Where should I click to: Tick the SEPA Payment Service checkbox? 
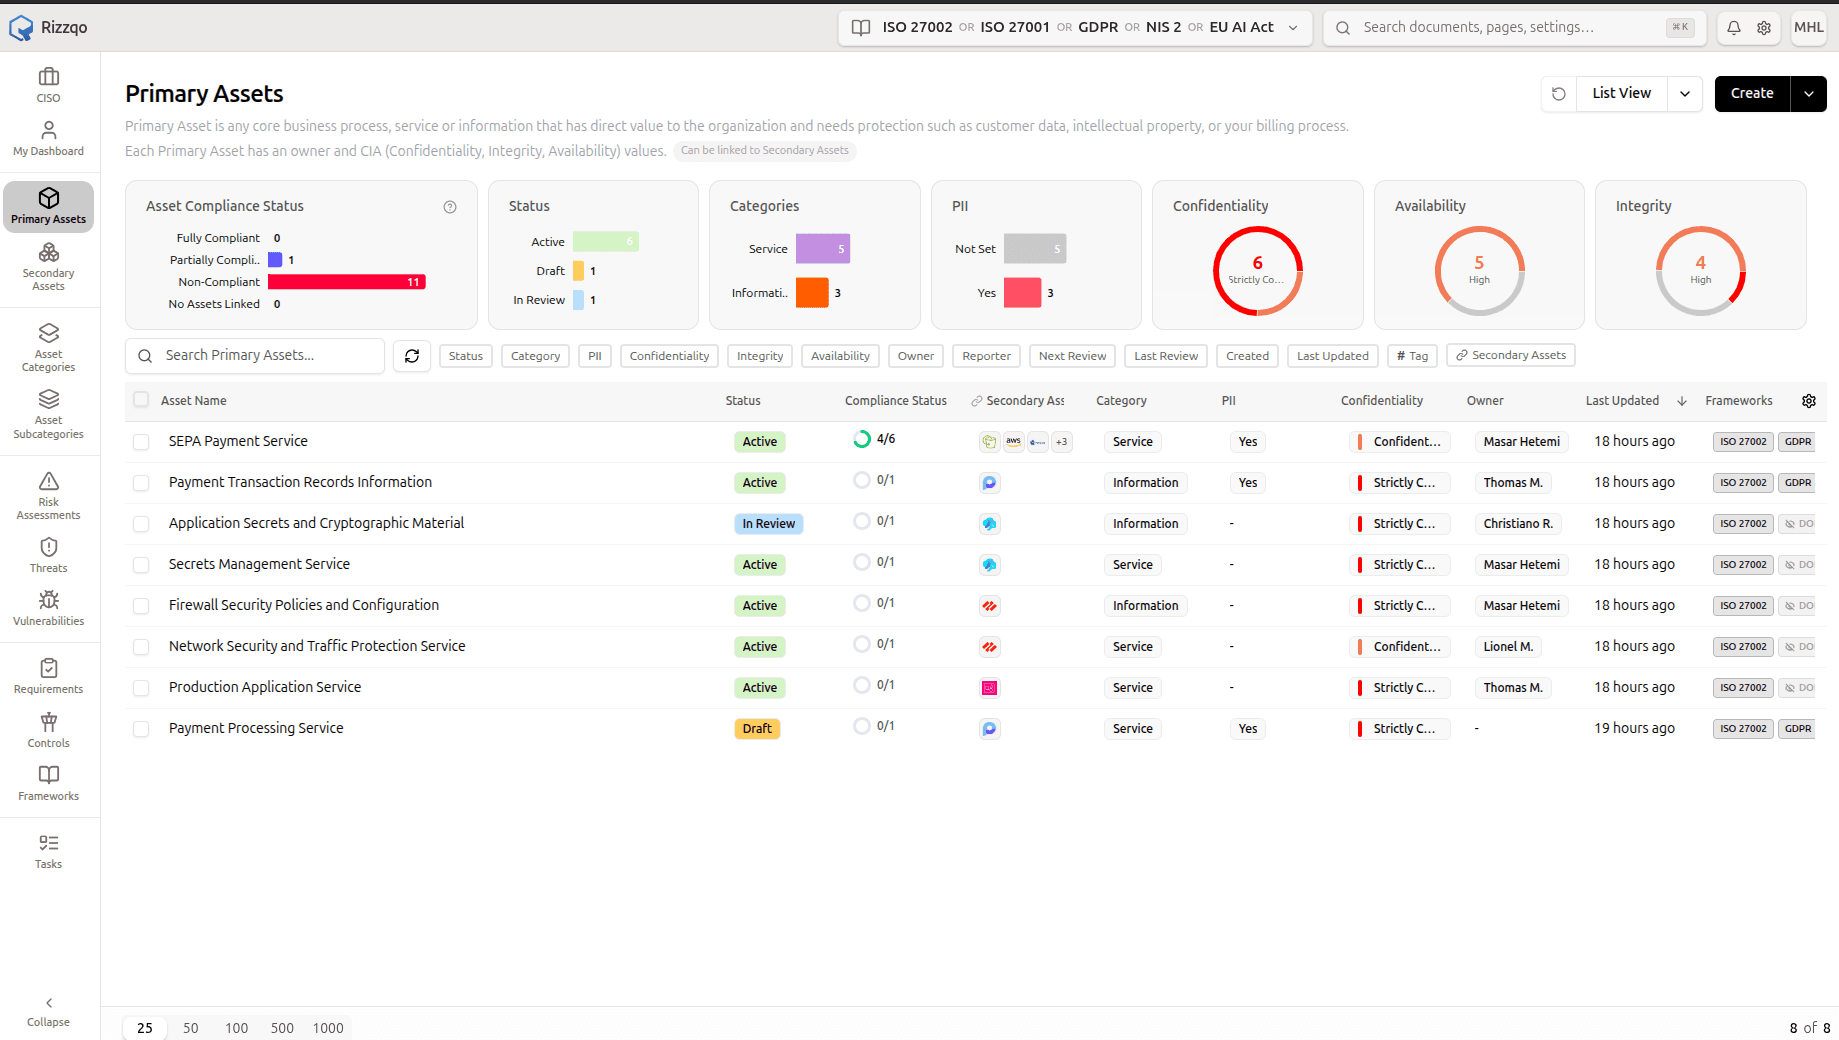tap(141, 442)
